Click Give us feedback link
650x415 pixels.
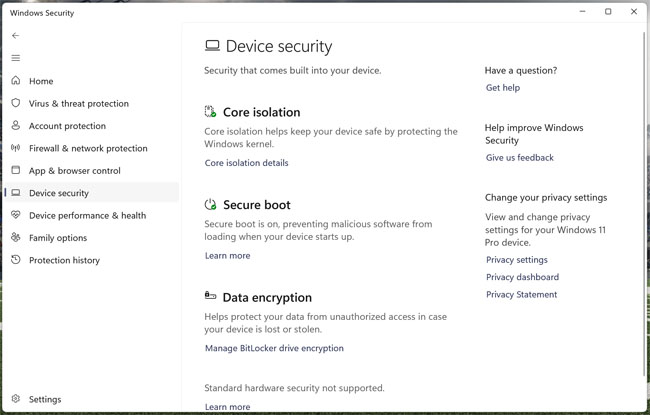point(519,158)
